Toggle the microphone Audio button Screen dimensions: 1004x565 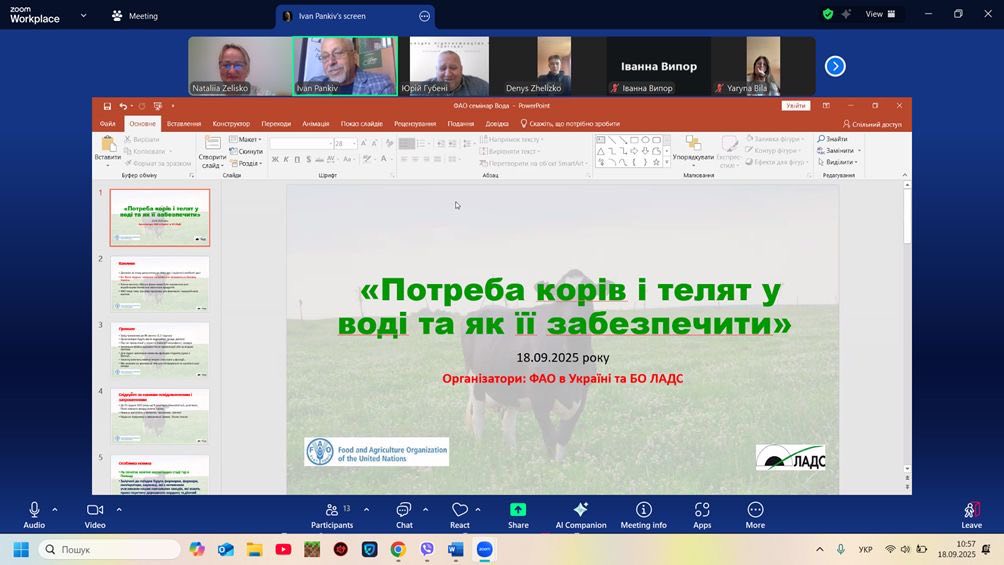click(34, 514)
